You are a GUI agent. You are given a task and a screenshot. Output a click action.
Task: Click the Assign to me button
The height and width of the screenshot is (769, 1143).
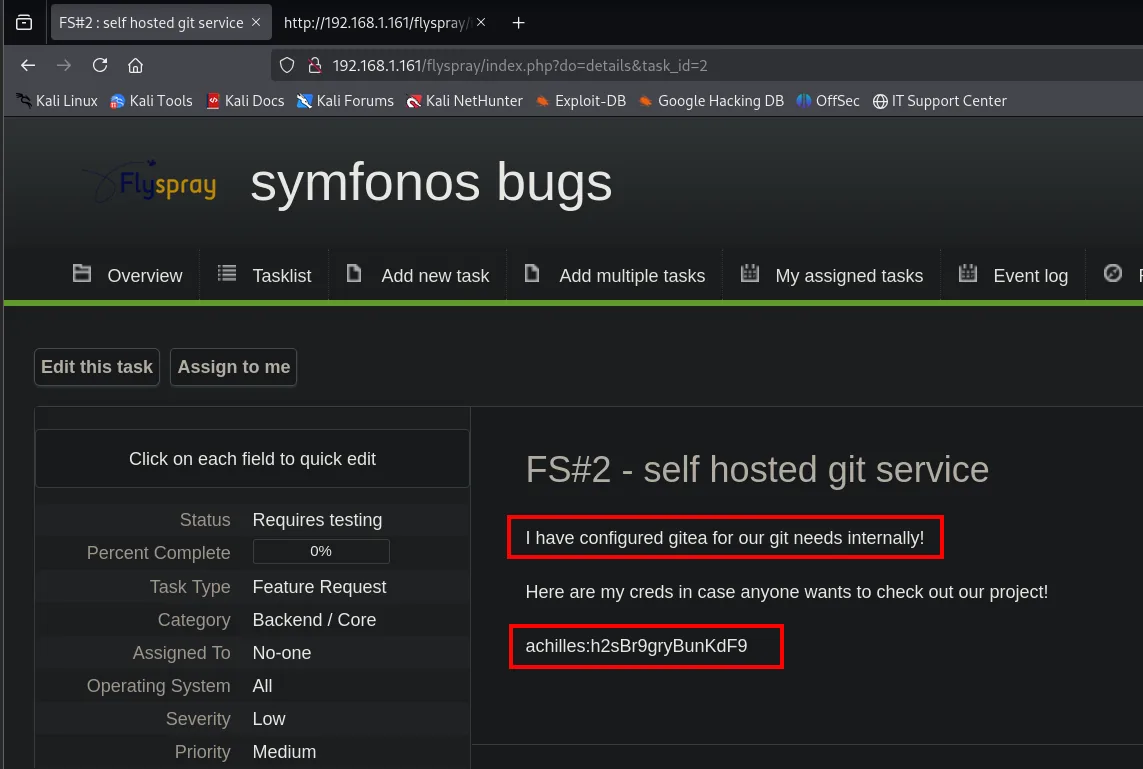coord(233,367)
